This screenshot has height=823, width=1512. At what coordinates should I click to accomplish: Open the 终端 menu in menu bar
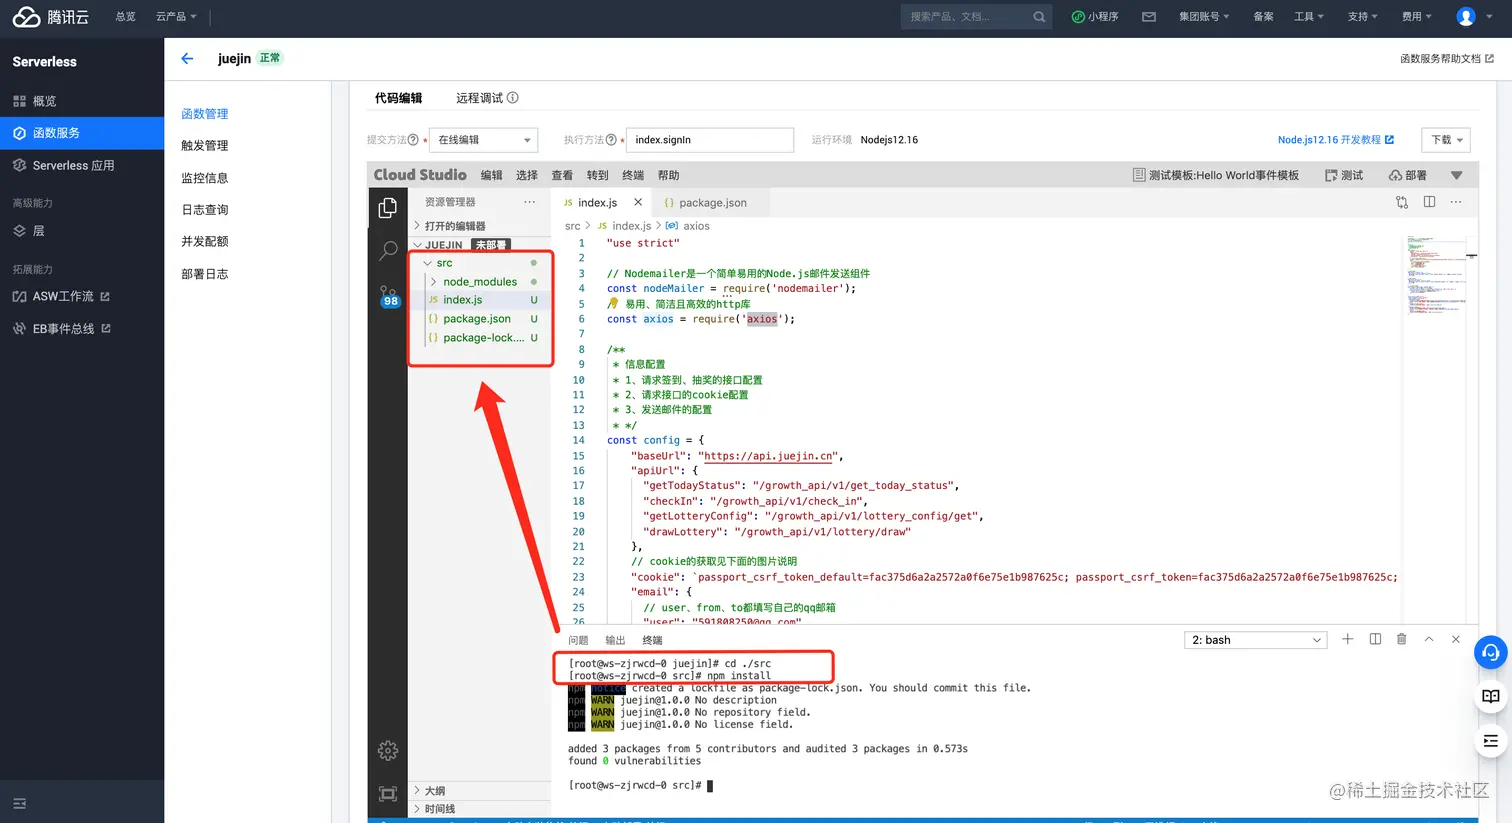[633, 175]
